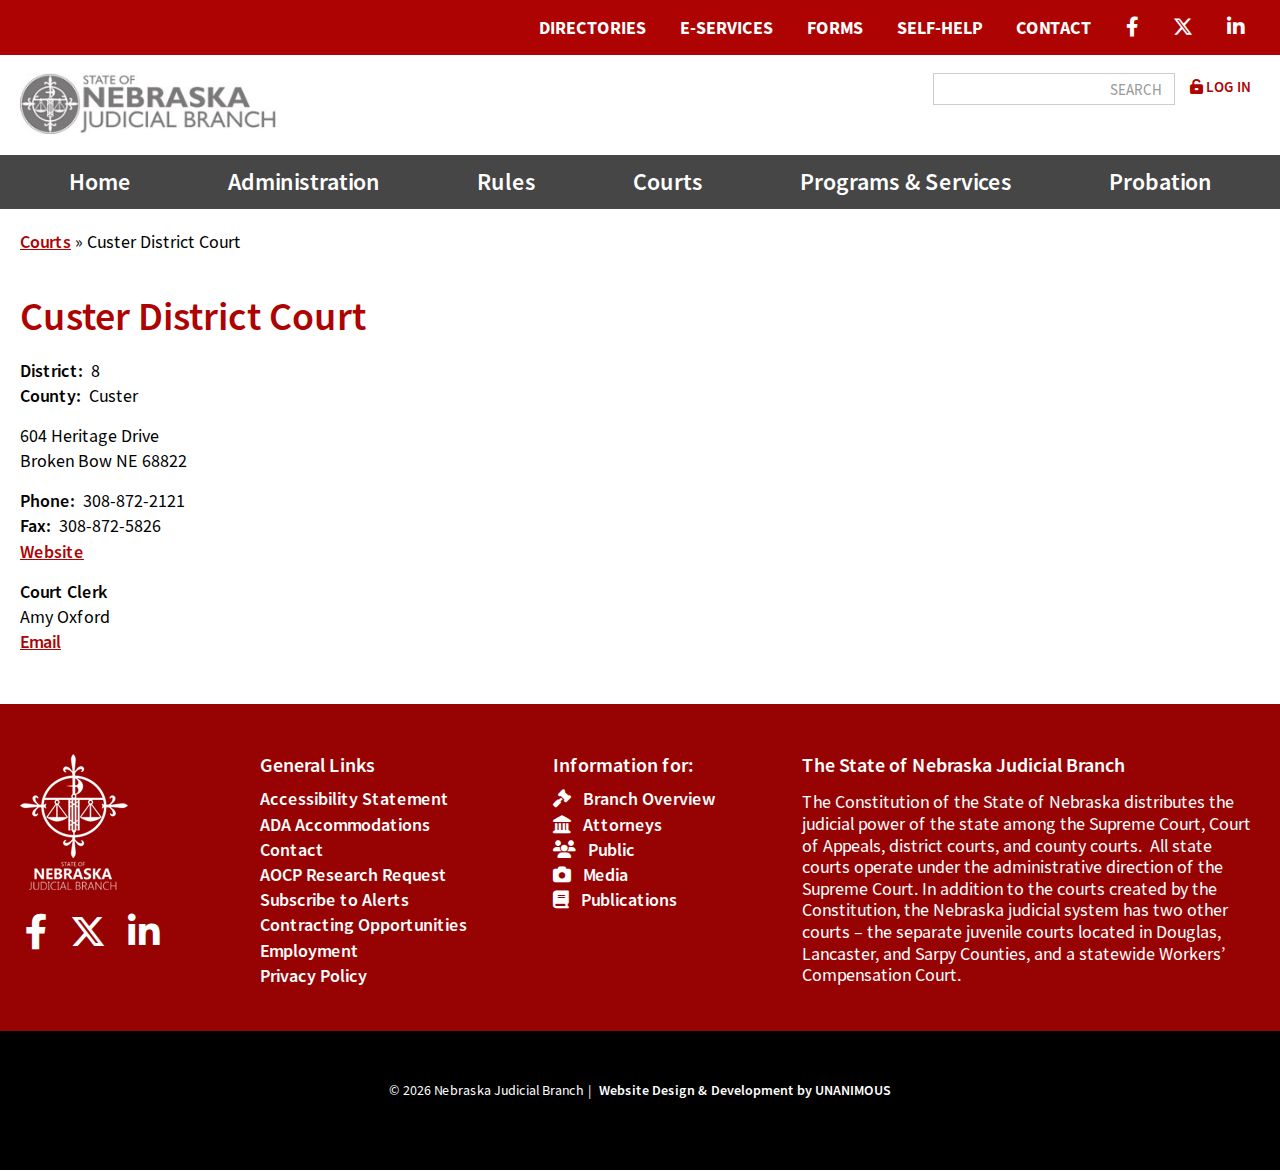Screen dimensions: 1280x1171
Task: Open LinkedIn icon in the footer
Action: 144,930
